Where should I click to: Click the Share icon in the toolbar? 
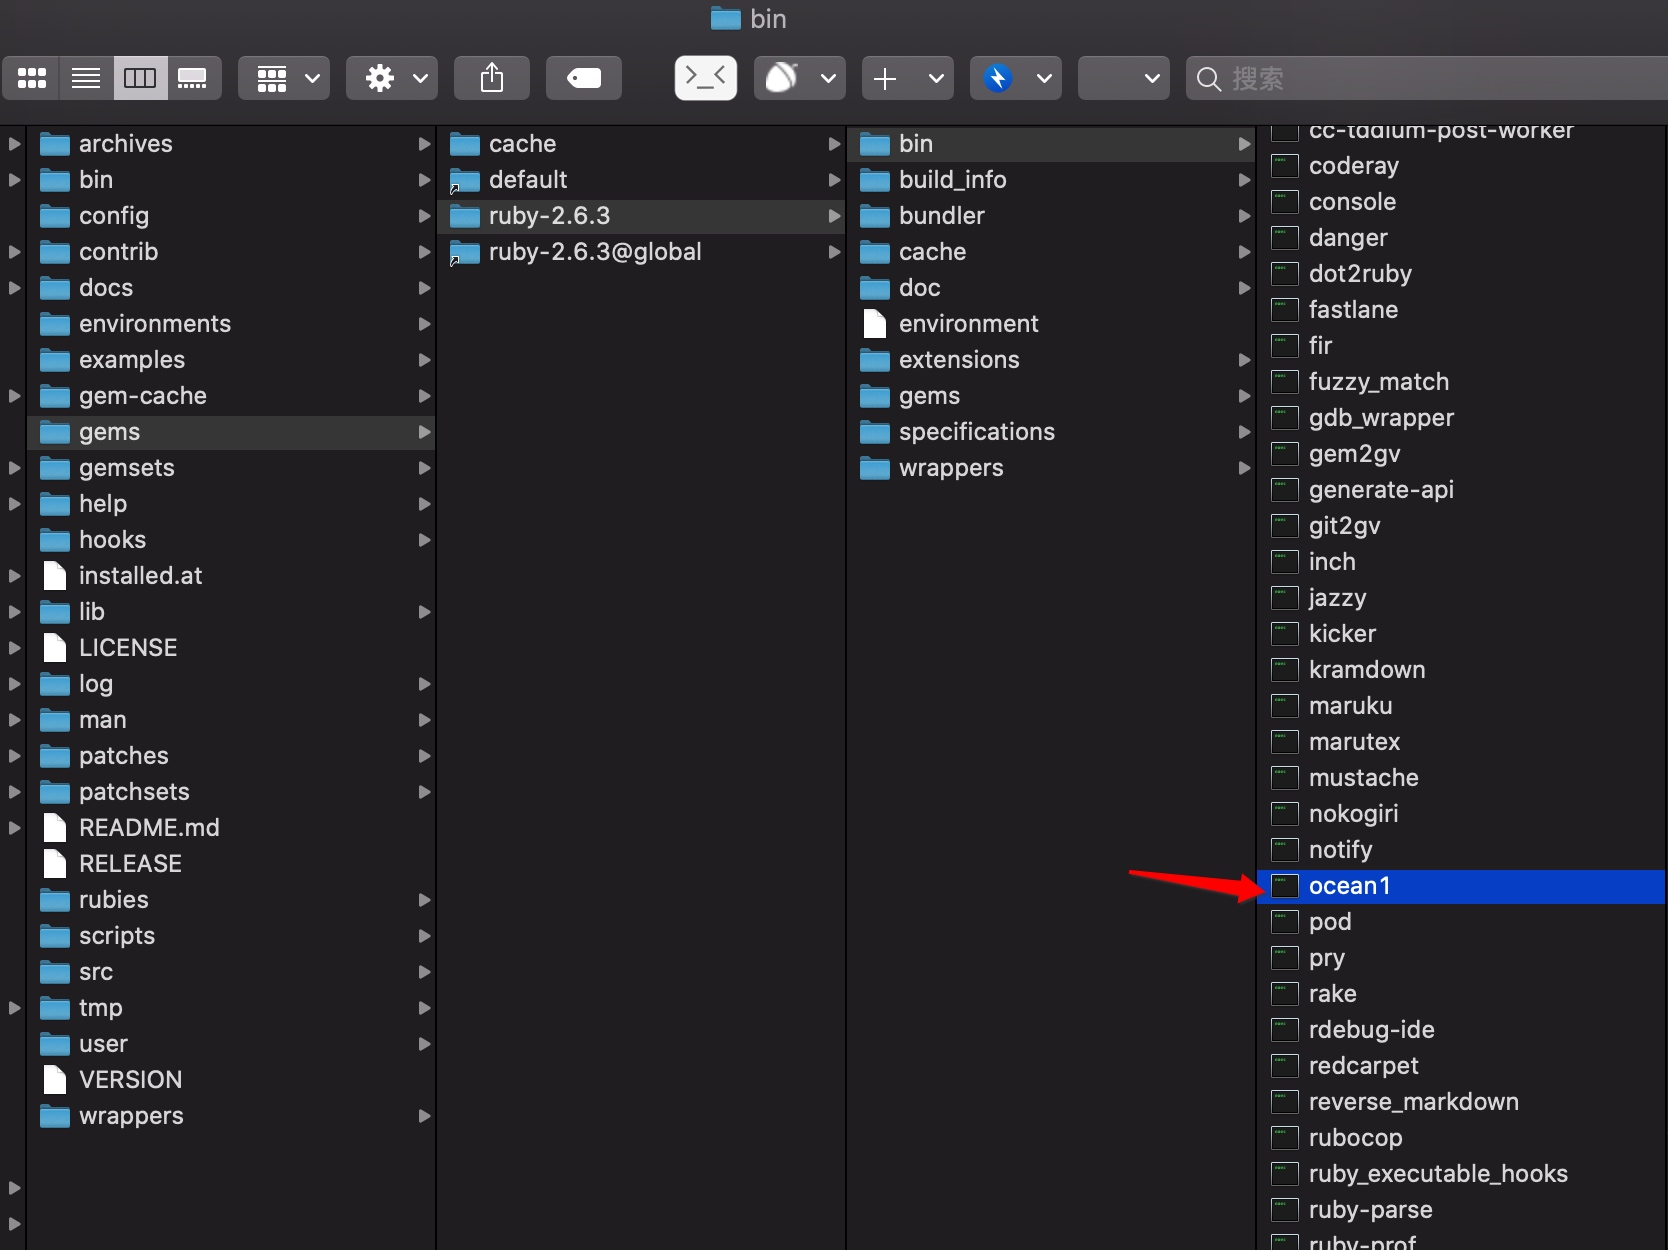point(491,78)
